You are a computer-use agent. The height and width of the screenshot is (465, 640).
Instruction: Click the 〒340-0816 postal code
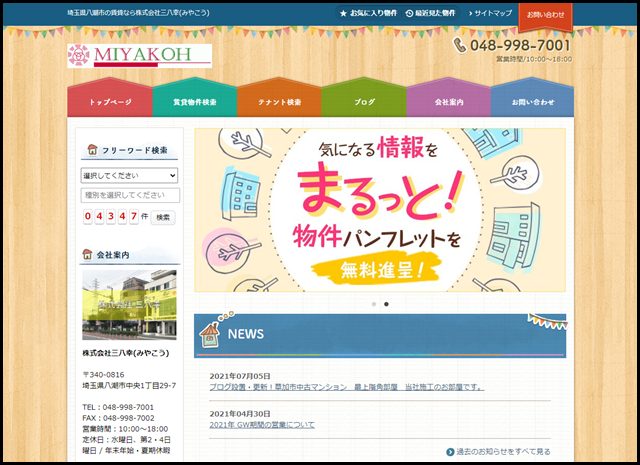103,374
